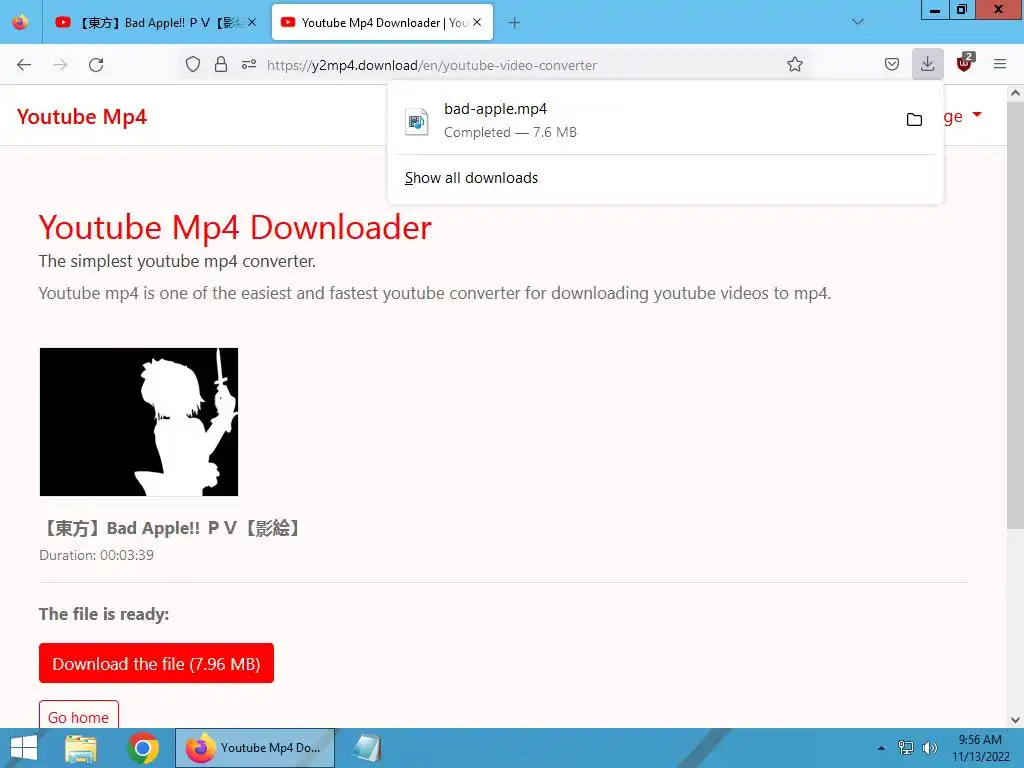Save page to Pocket
Image resolution: width=1024 pixels, height=768 pixels.
coord(891,65)
